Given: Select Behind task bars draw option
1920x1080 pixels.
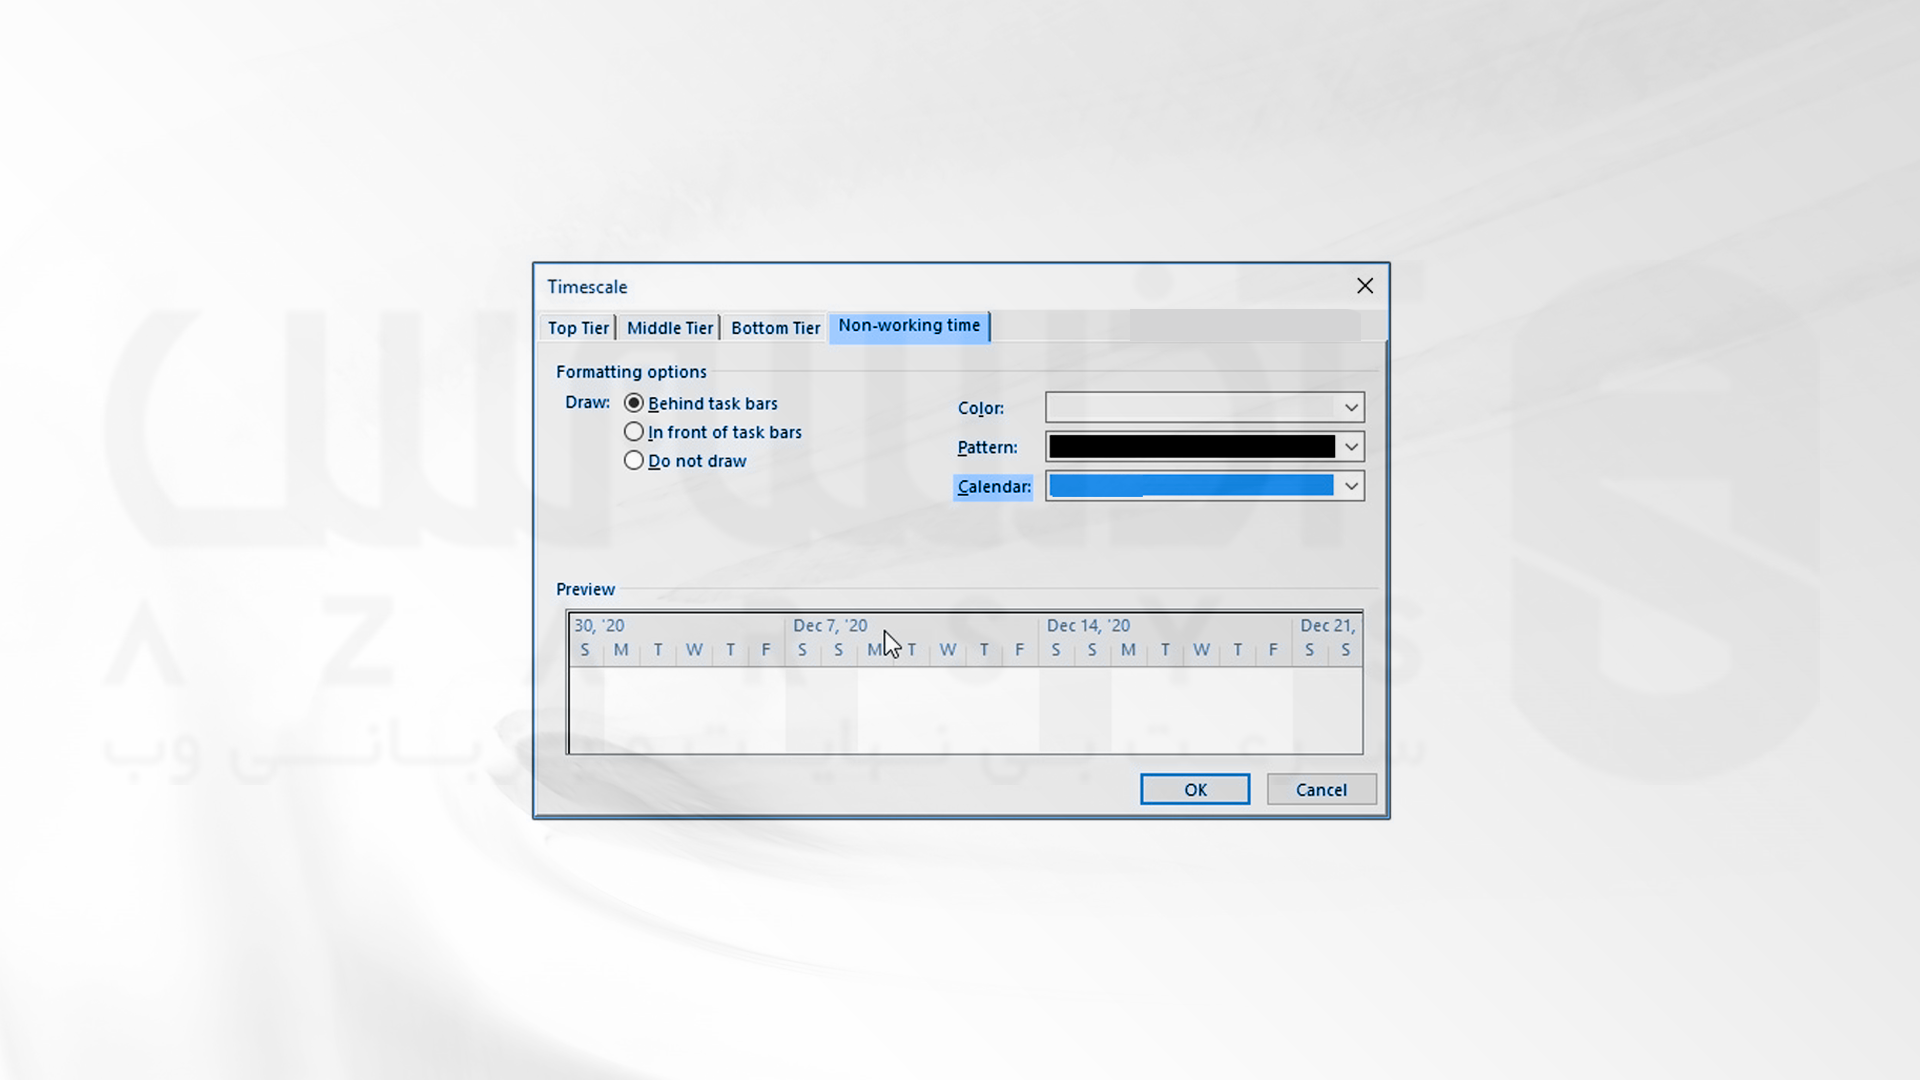Looking at the screenshot, I should pos(633,402).
